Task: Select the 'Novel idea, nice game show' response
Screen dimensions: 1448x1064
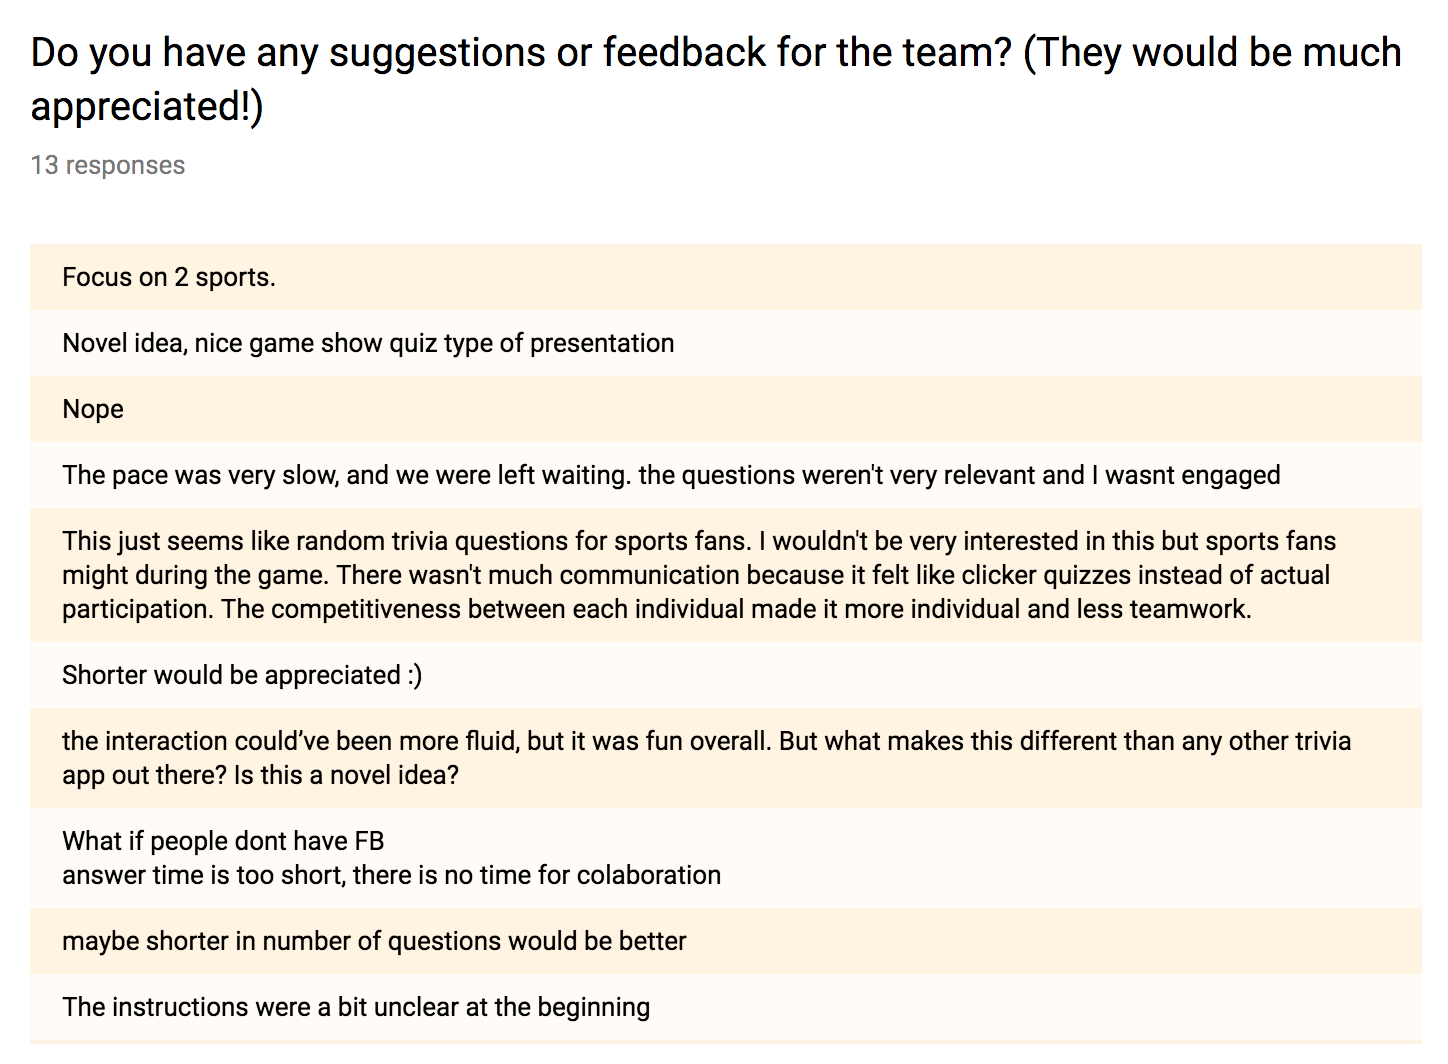Action: [x=726, y=343]
